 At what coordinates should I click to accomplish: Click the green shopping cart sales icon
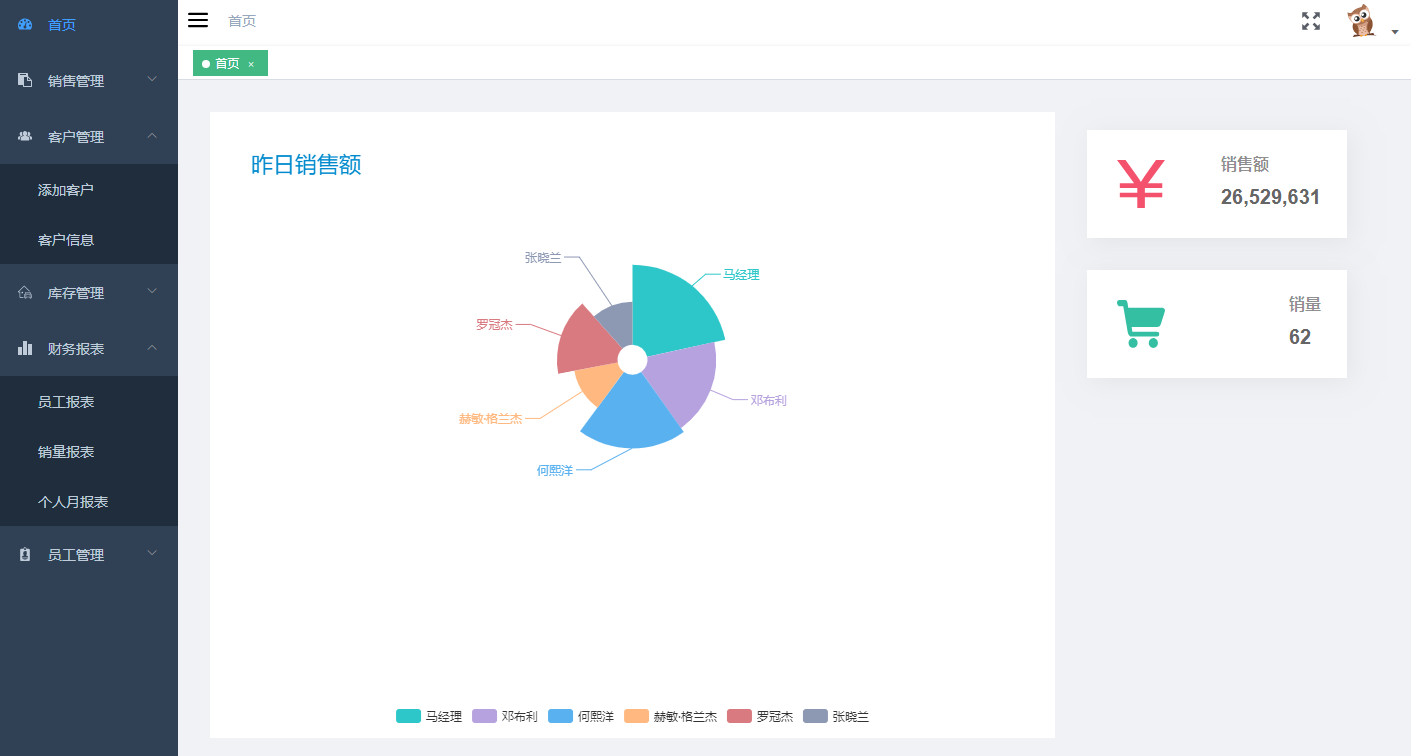point(1140,323)
